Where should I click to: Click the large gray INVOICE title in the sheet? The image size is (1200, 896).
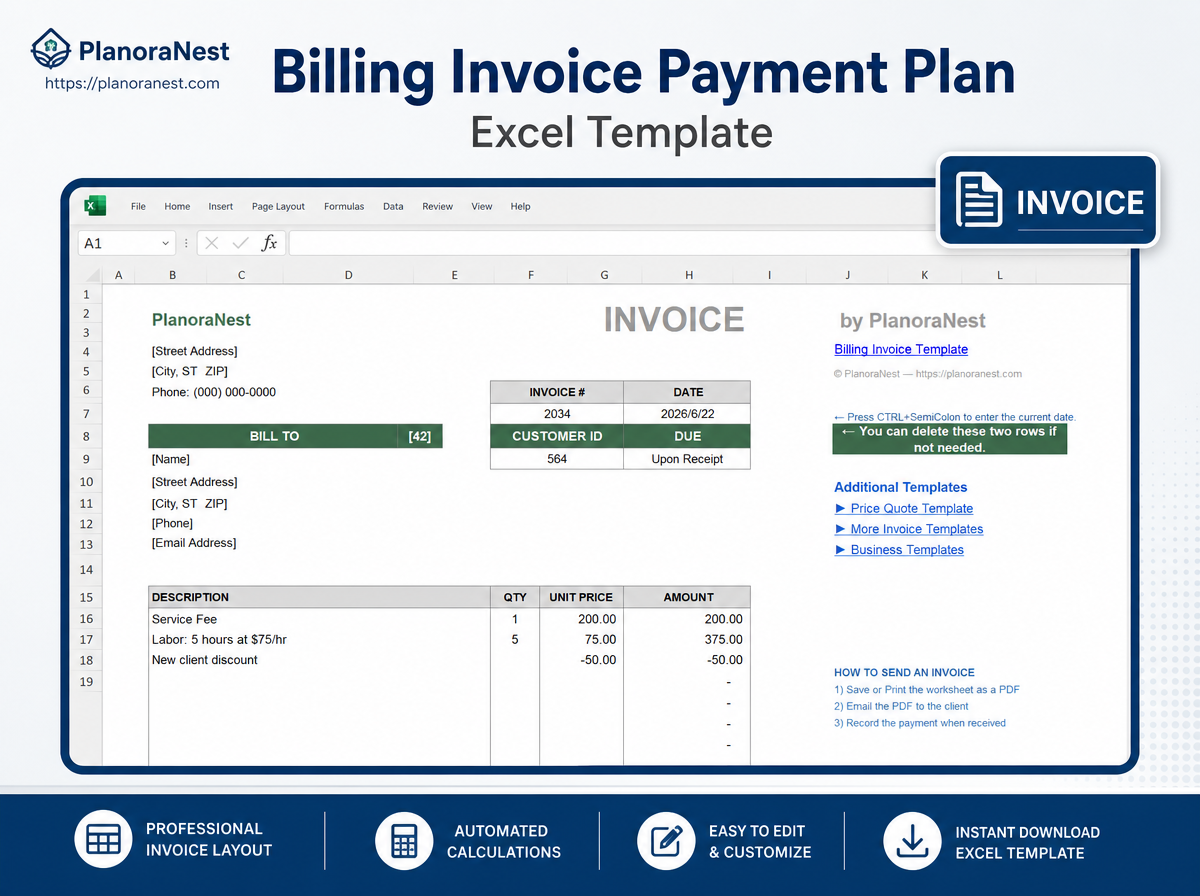point(674,319)
